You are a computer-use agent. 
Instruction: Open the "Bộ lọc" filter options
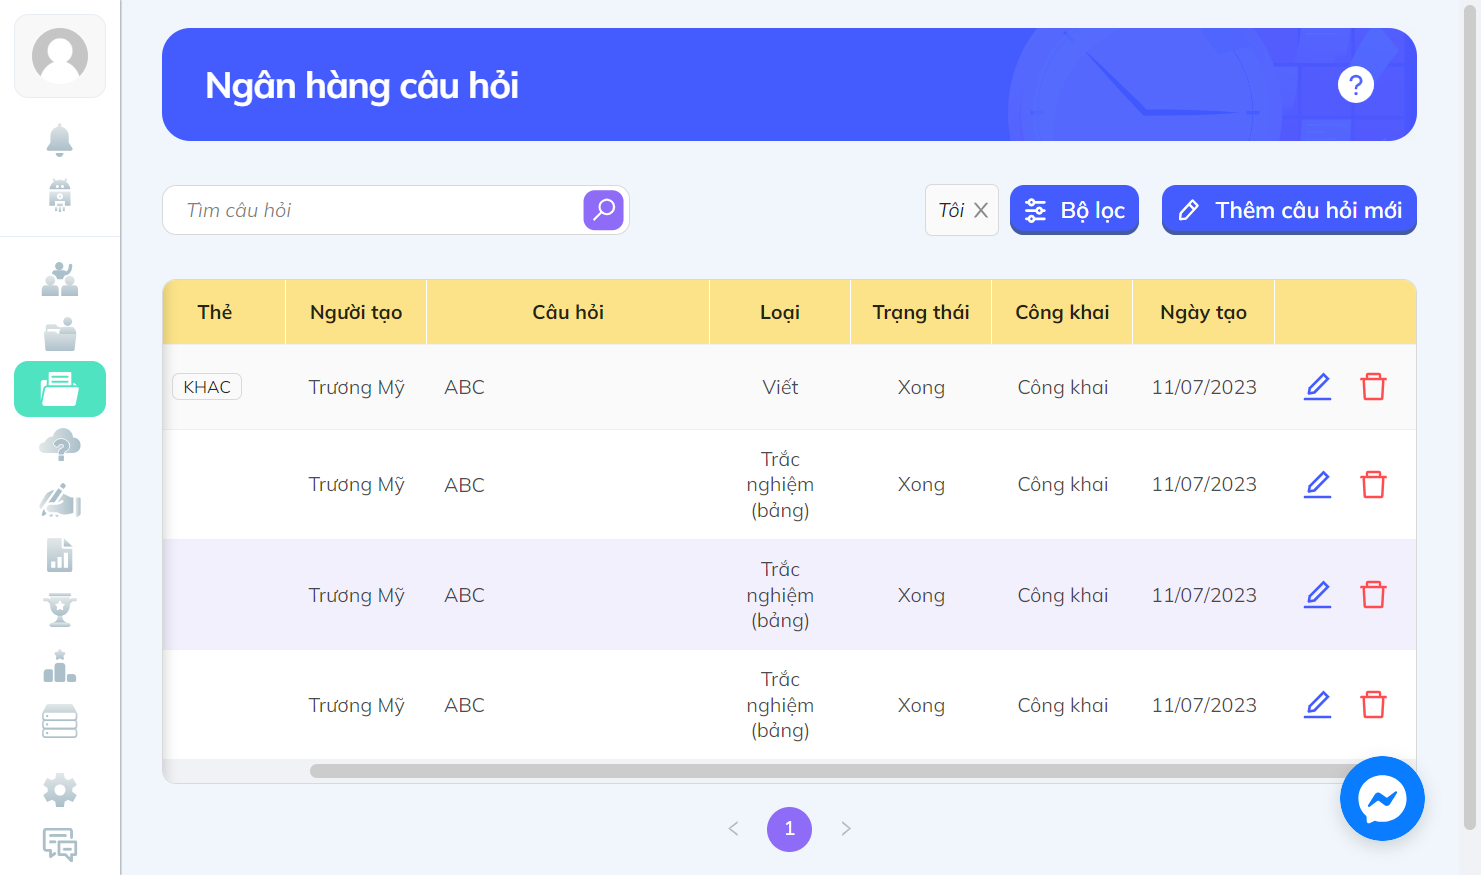coord(1075,210)
